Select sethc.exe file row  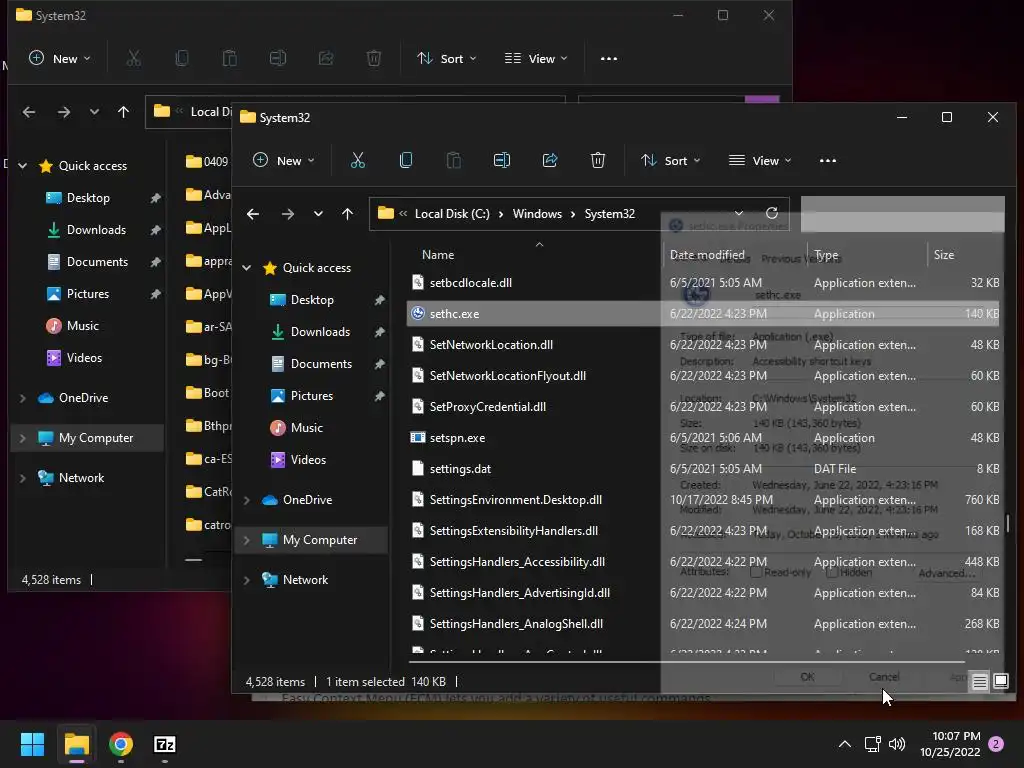(703, 313)
